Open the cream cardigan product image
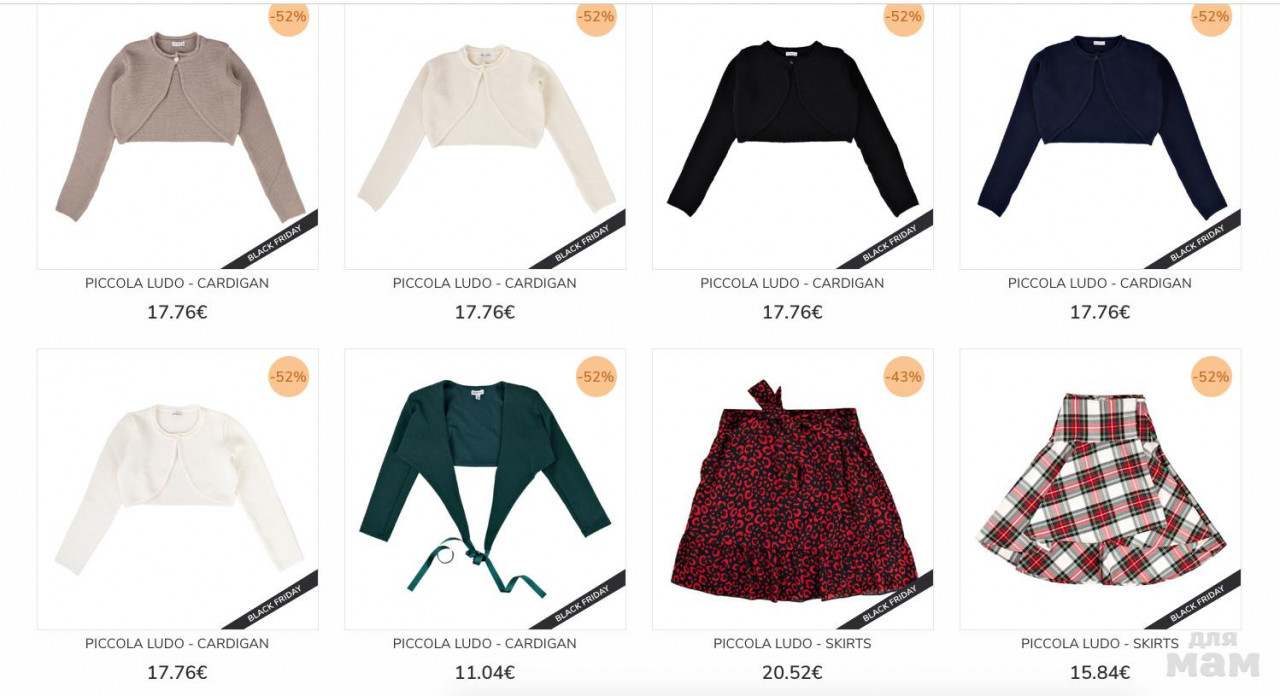This screenshot has width=1280, height=696. pos(485,137)
